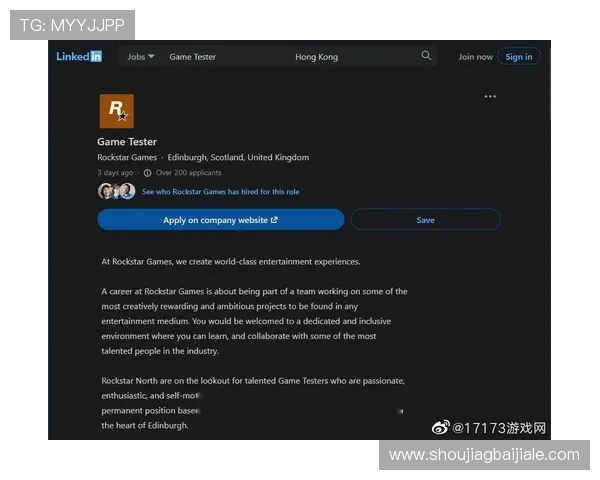
Task: Click the external link icon on Apply
Action: [274, 220]
